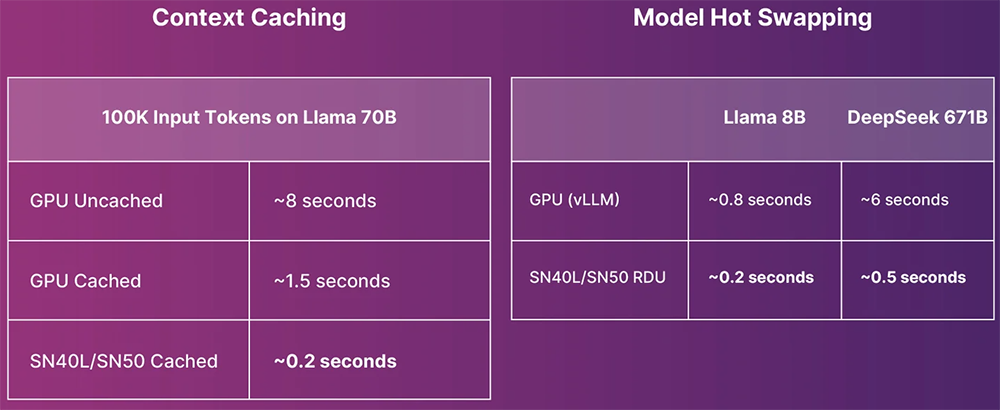Select the SN40L/SN50 RDU row label
Screen dimensions: 1000x410
(x=598, y=277)
